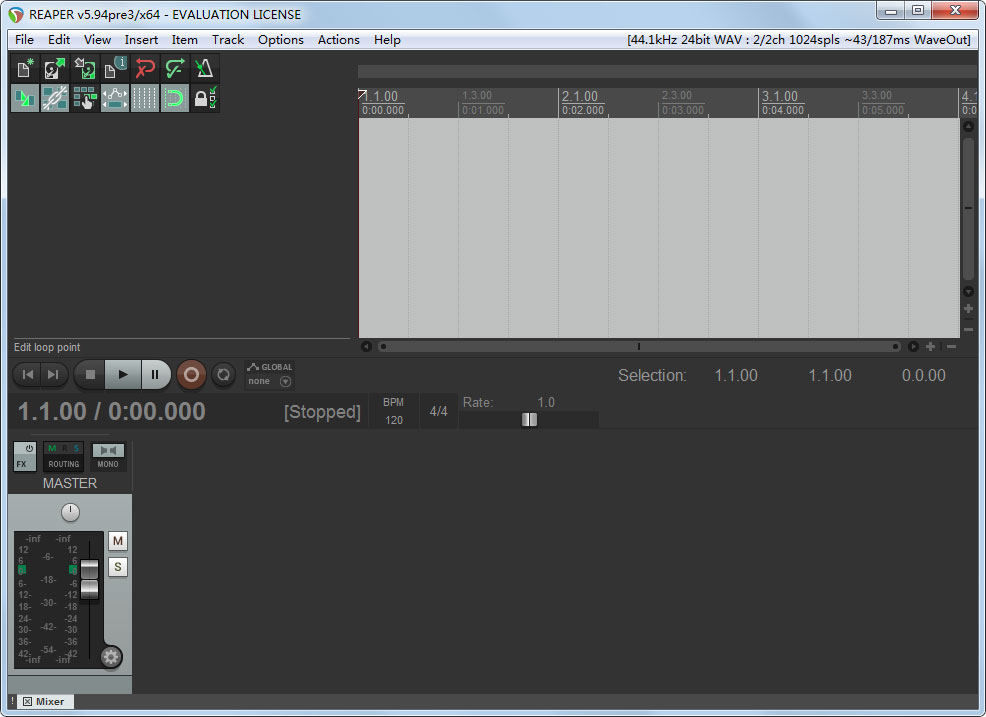986x717 pixels.
Task: Open the Insert menu
Action: coord(141,40)
